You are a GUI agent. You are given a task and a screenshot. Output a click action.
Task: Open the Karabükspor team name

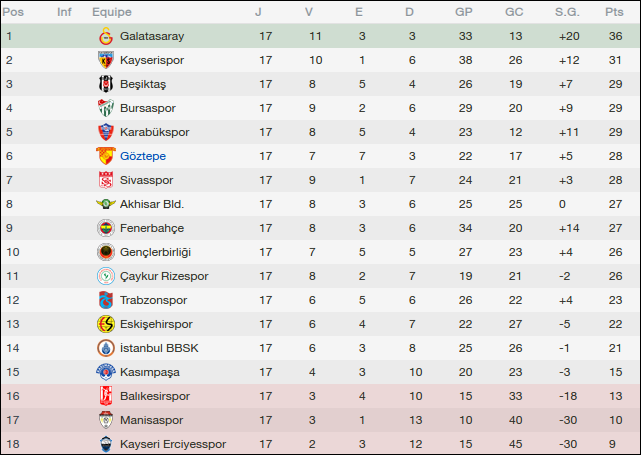(x=154, y=132)
